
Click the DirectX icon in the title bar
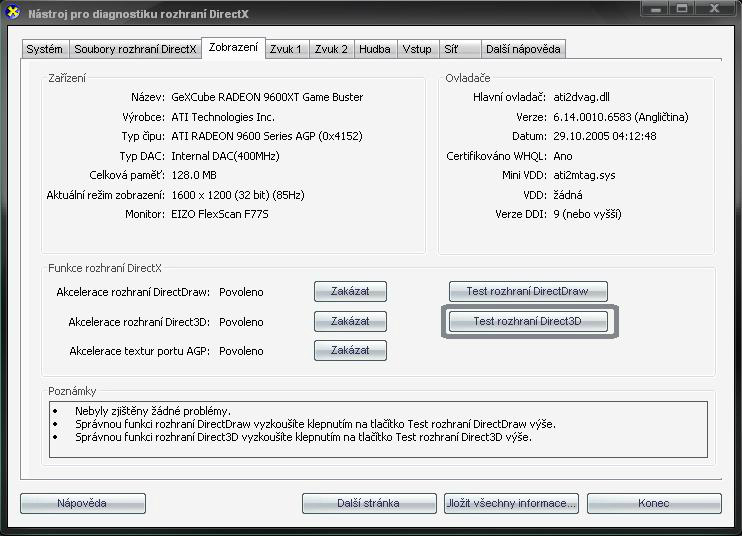coord(14,14)
